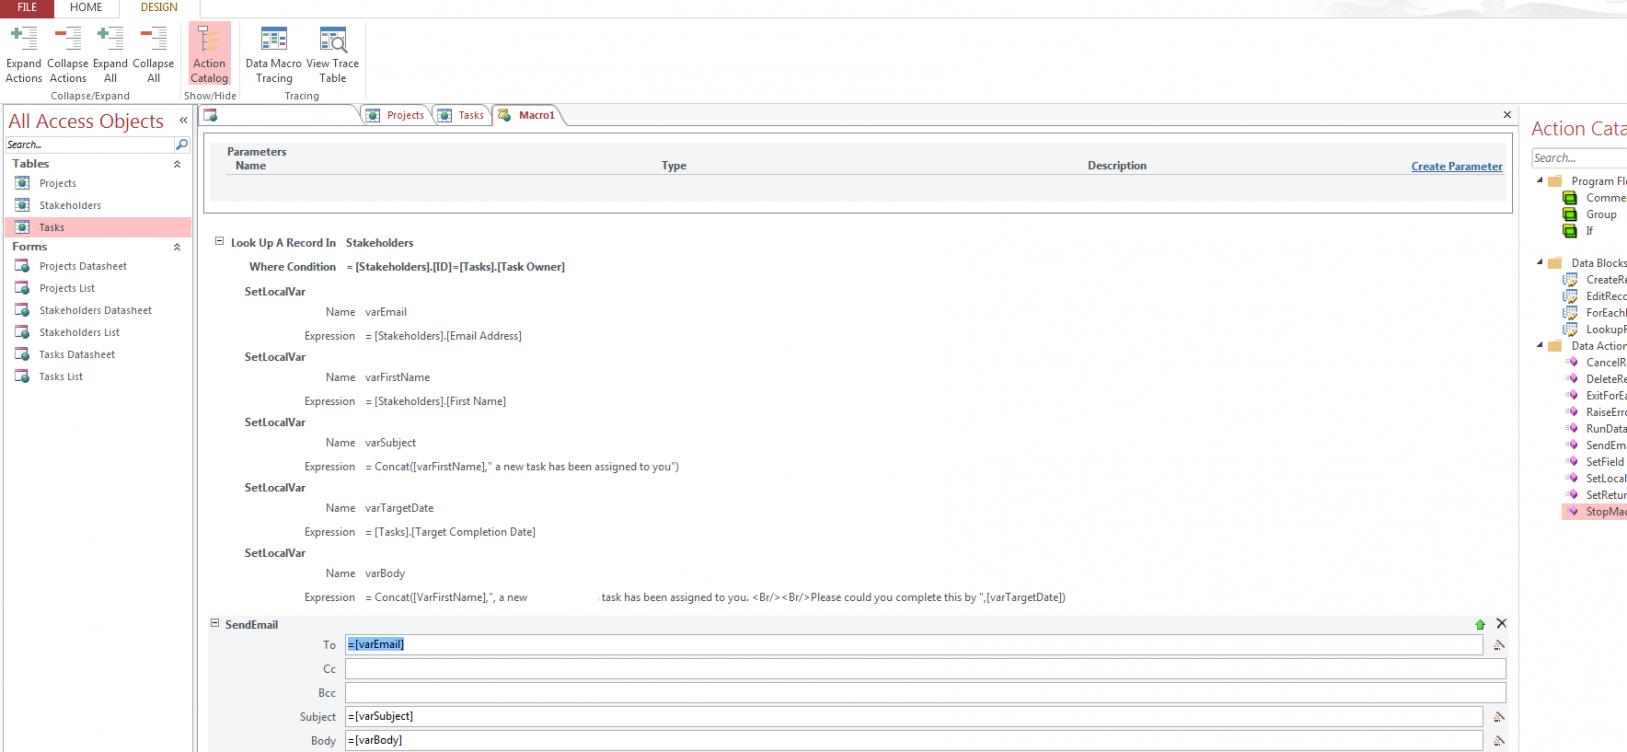The width and height of the screenshot is (1627, 752).
Task: Click Collapse Actions ribbon icon
Action: [67, 54]
